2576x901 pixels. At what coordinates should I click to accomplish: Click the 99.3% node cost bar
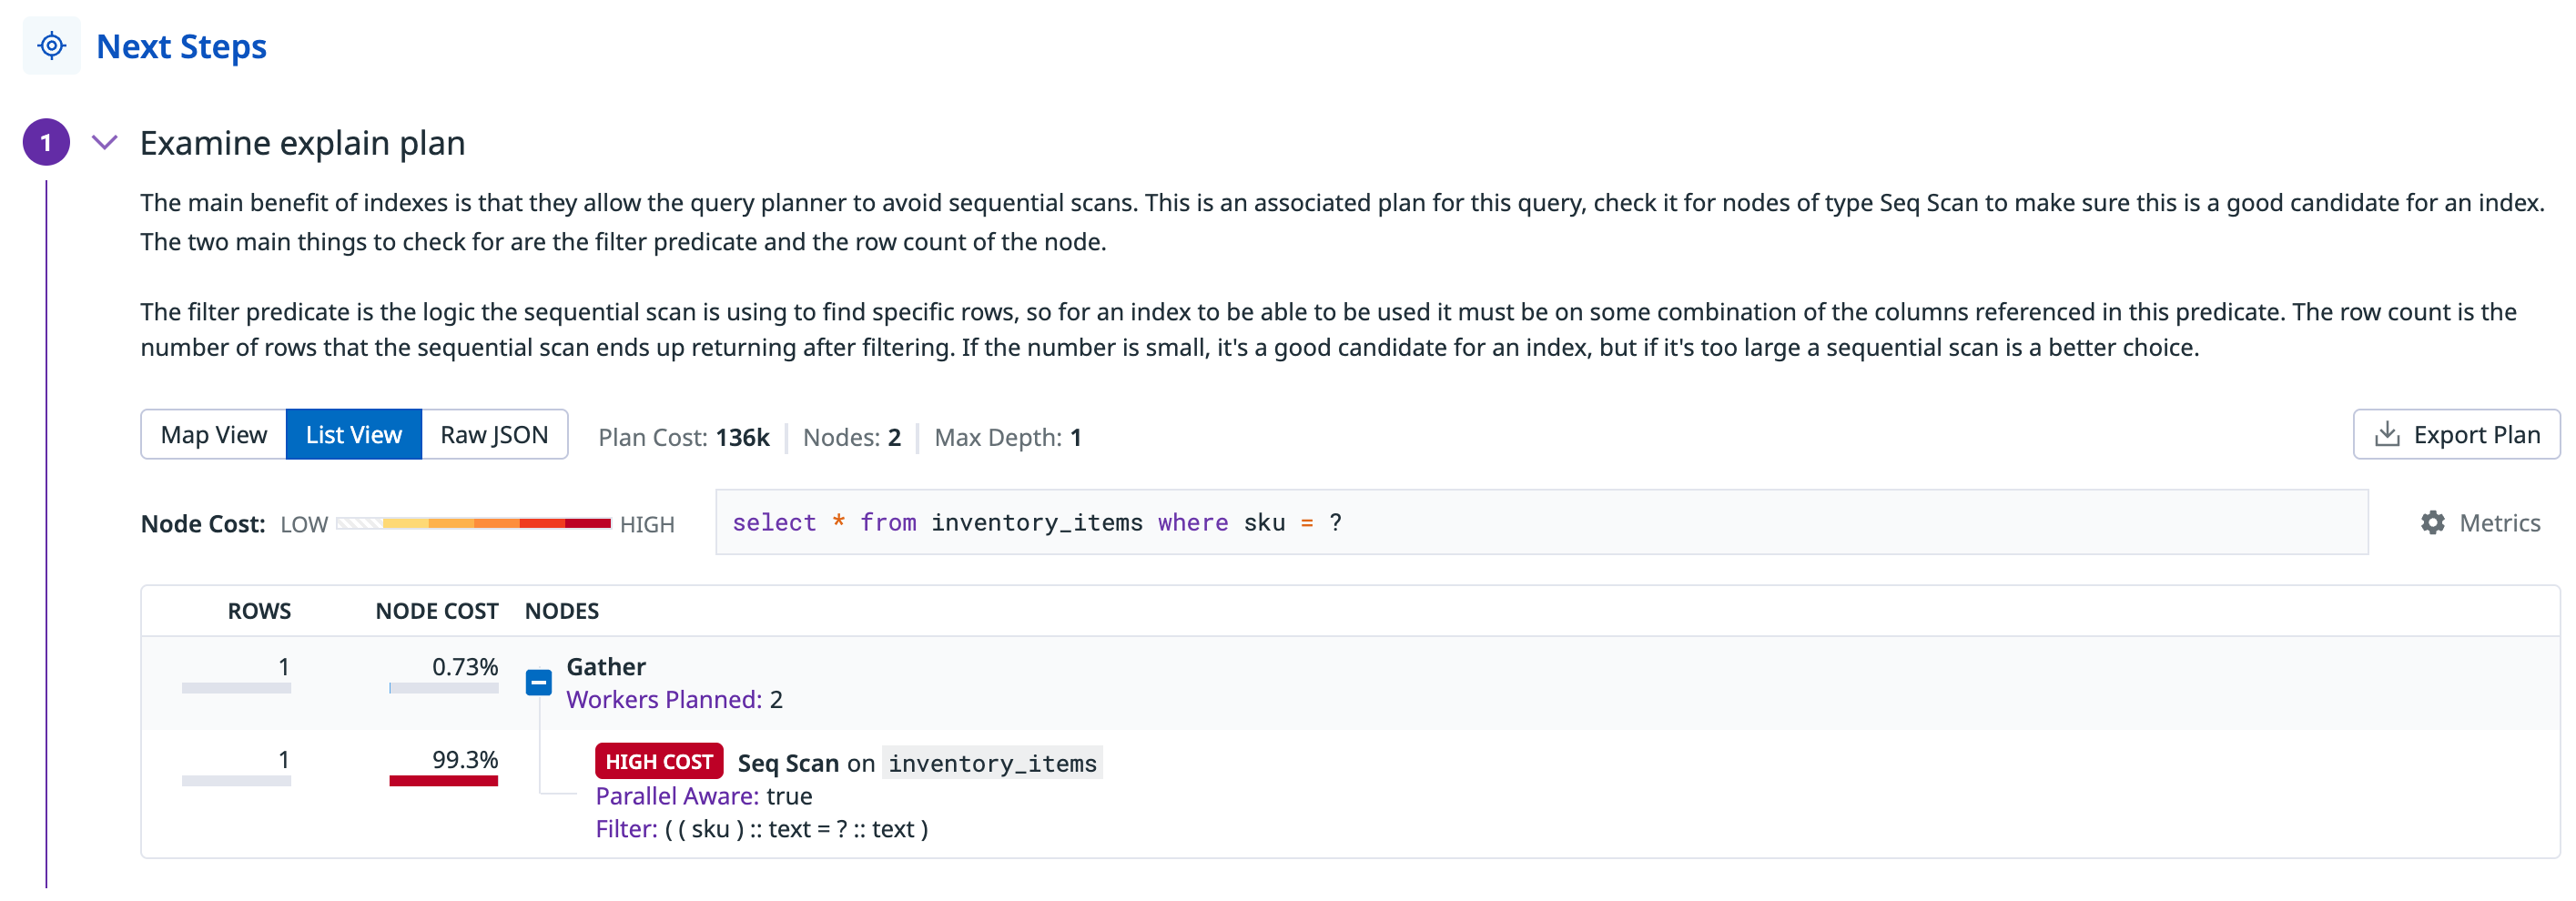click(443, 781)
